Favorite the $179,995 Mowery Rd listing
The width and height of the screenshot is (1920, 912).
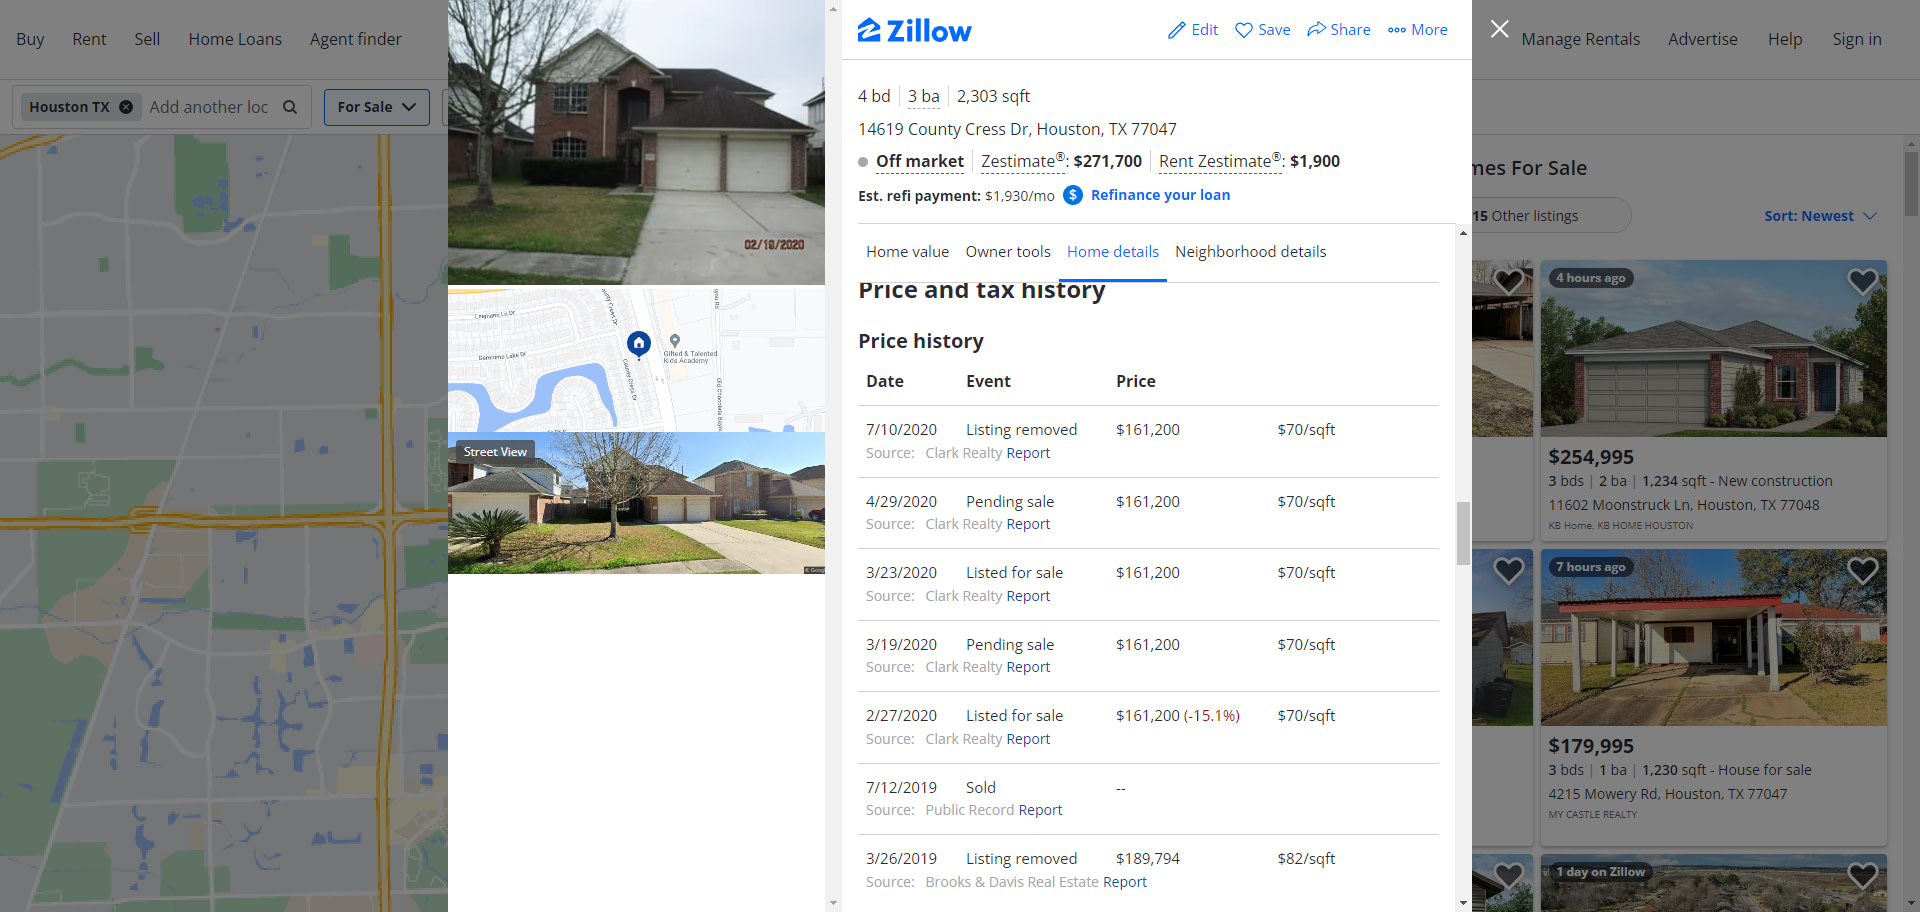[1862, 570]
